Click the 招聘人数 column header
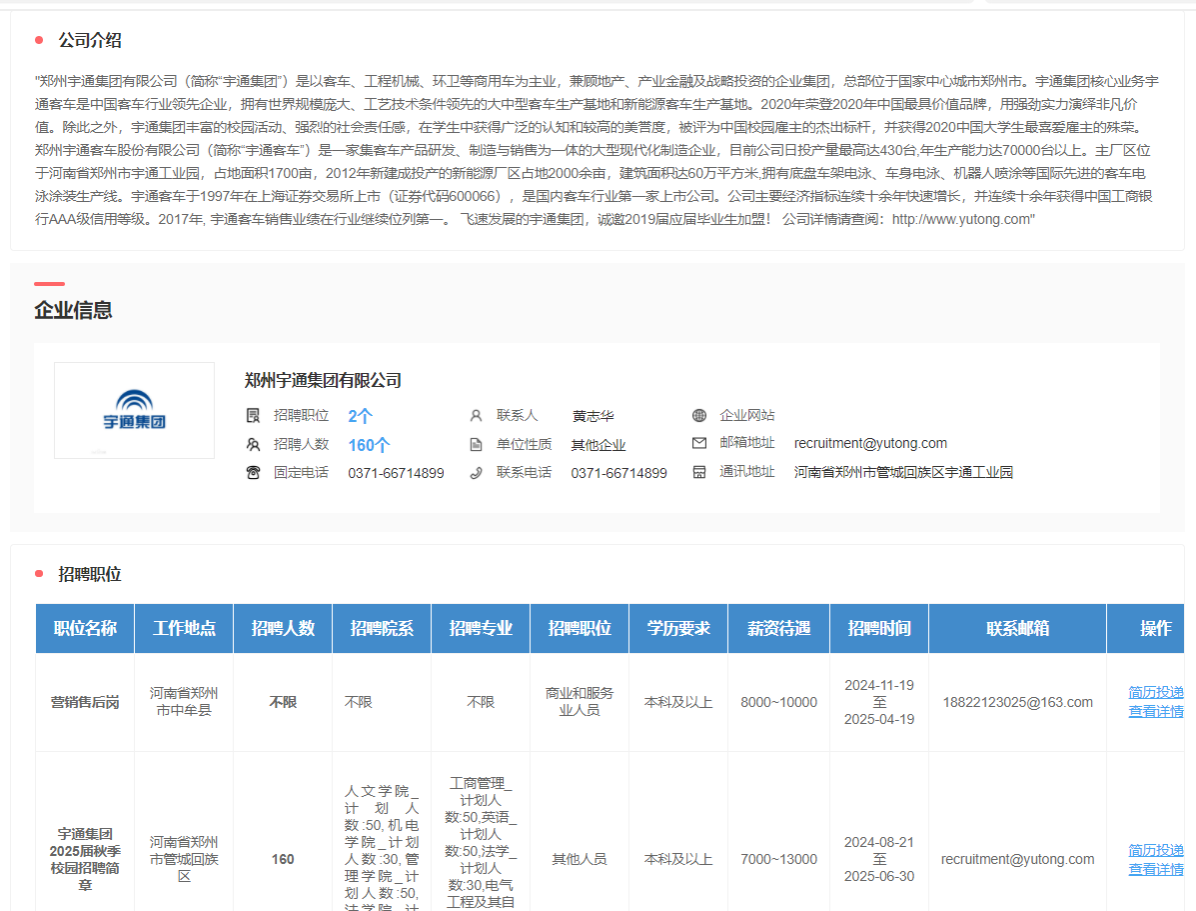This screenshot has height=911, width=1196. click(283, 629)
